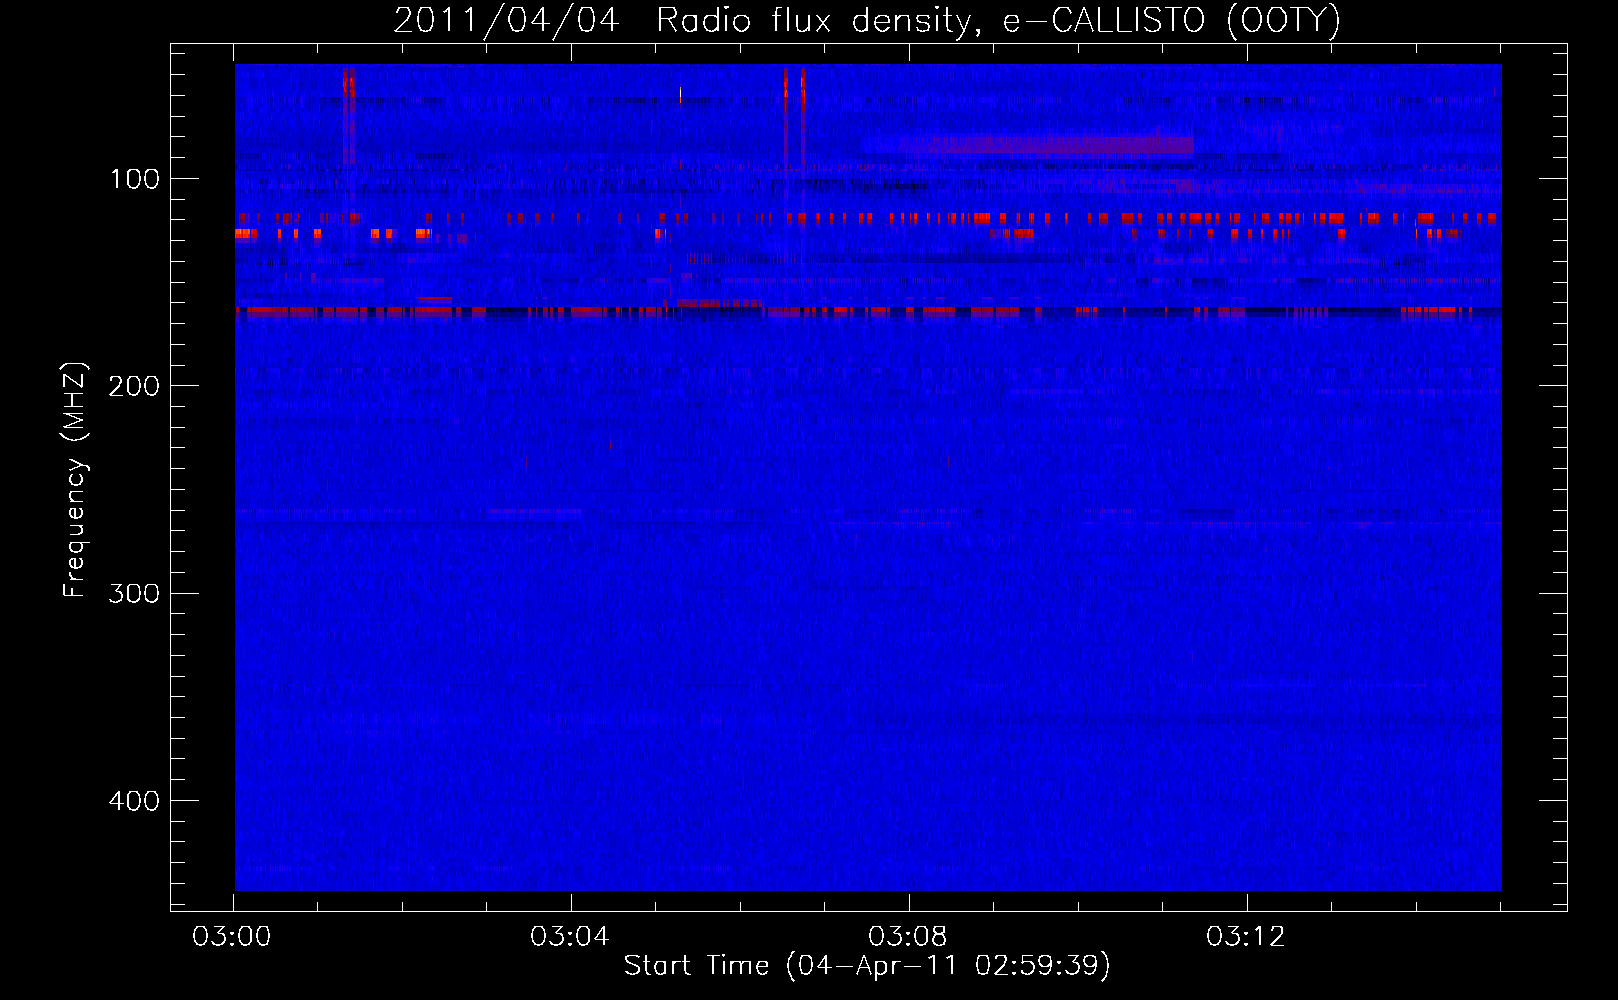Image resolution: width=1618 pixels, height=1000 pixels.
Task: Click the 2011/04/04 date in the title
Action: pyautogui.click(x=506, y=20)
